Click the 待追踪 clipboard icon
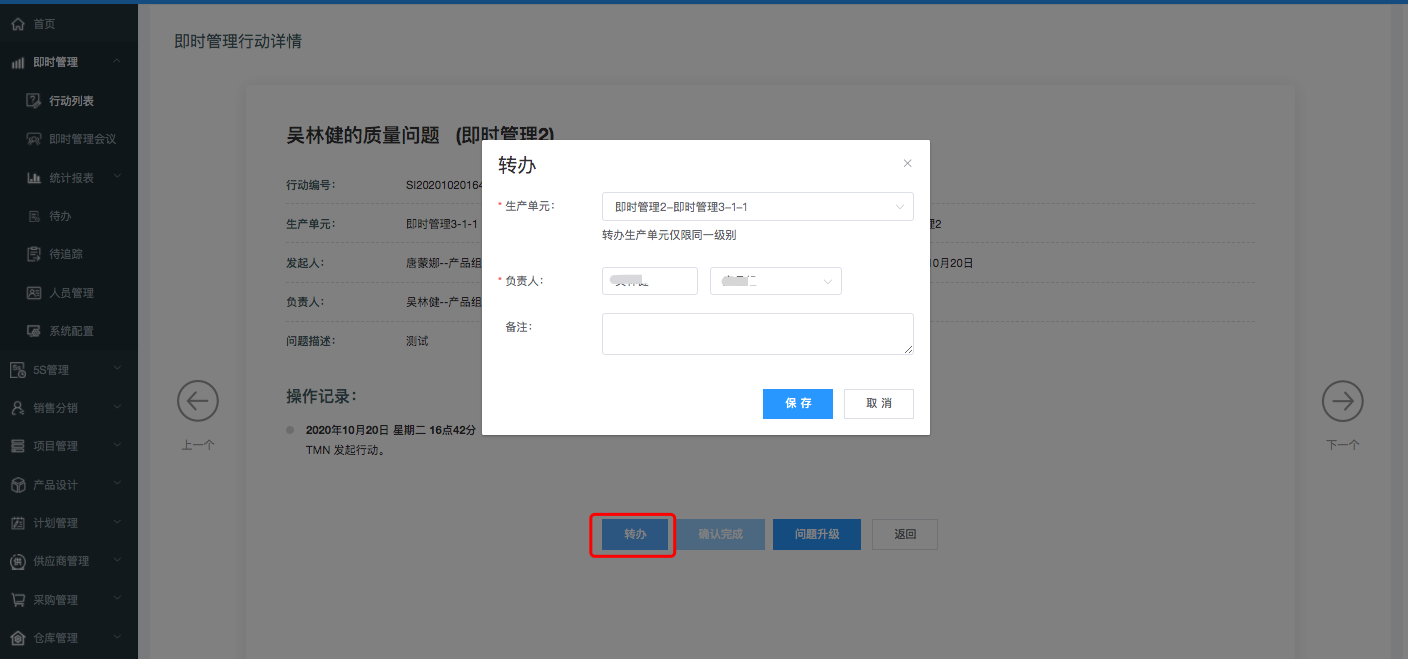The width and height of the screenshot is (1408, 659). (33, 255)
